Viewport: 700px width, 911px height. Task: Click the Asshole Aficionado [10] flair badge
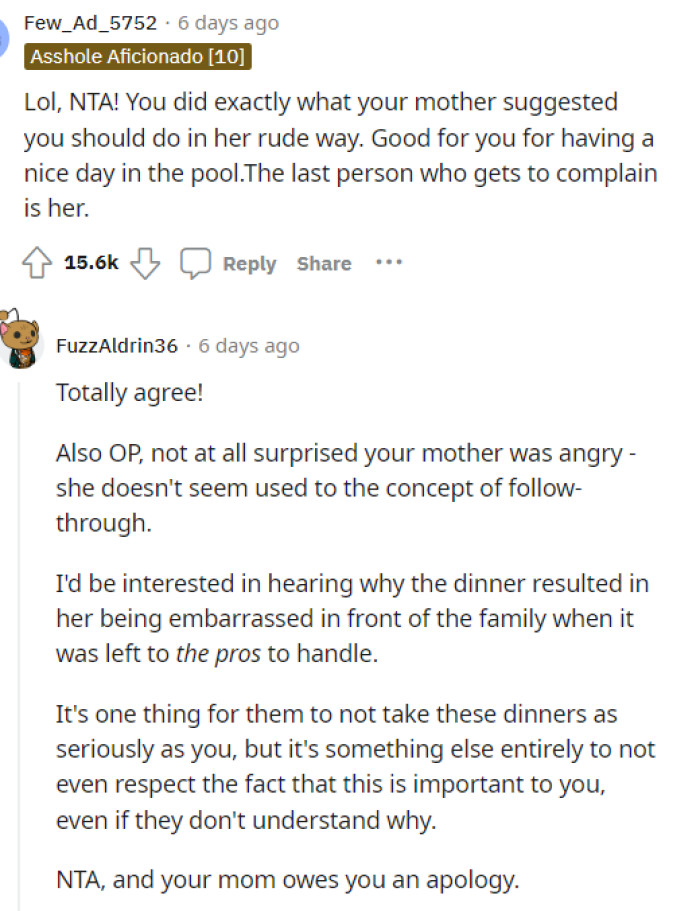[139, 57]
